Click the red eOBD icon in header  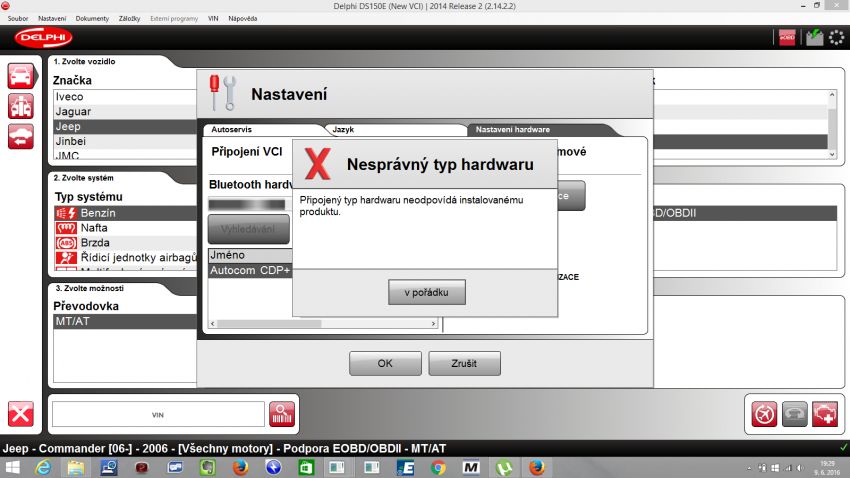pyautogui.click(x=787, y=37)
